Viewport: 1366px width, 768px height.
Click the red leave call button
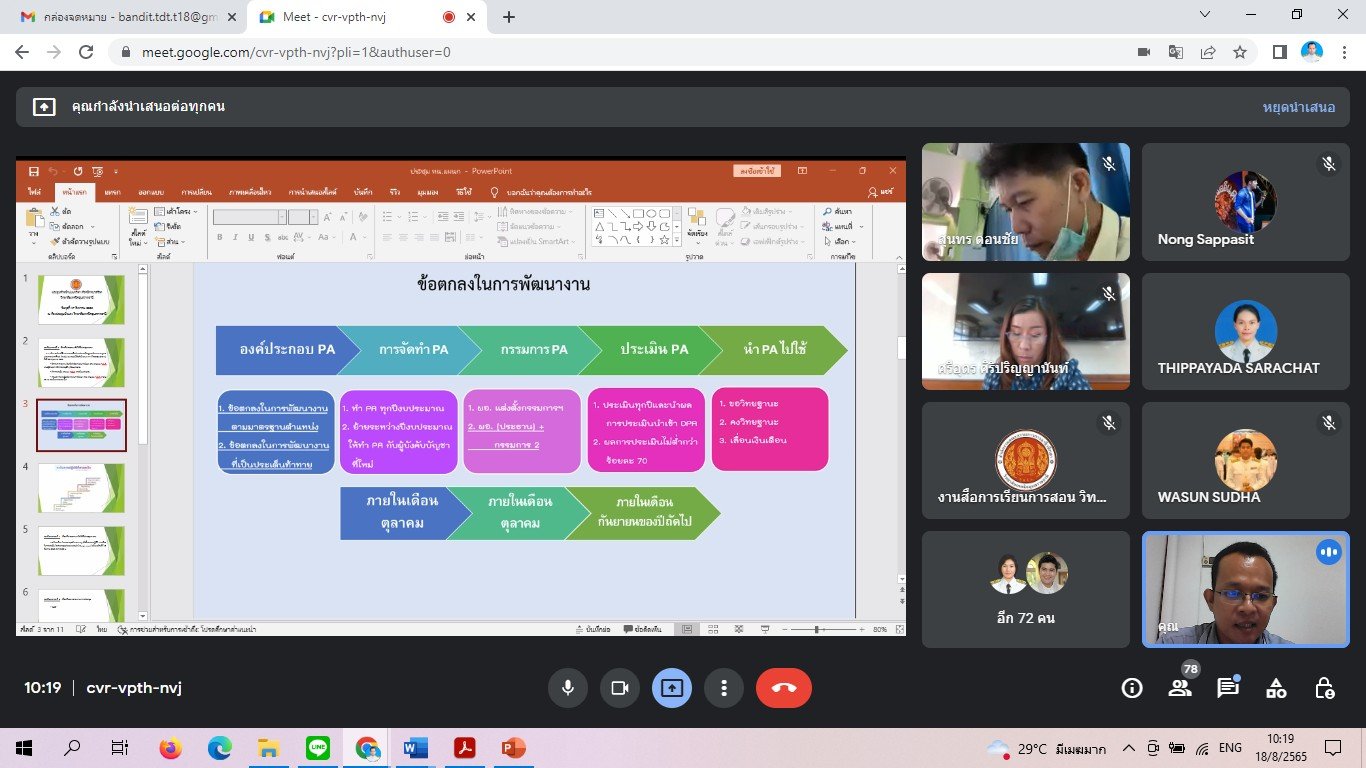click(x=783, y=688)
